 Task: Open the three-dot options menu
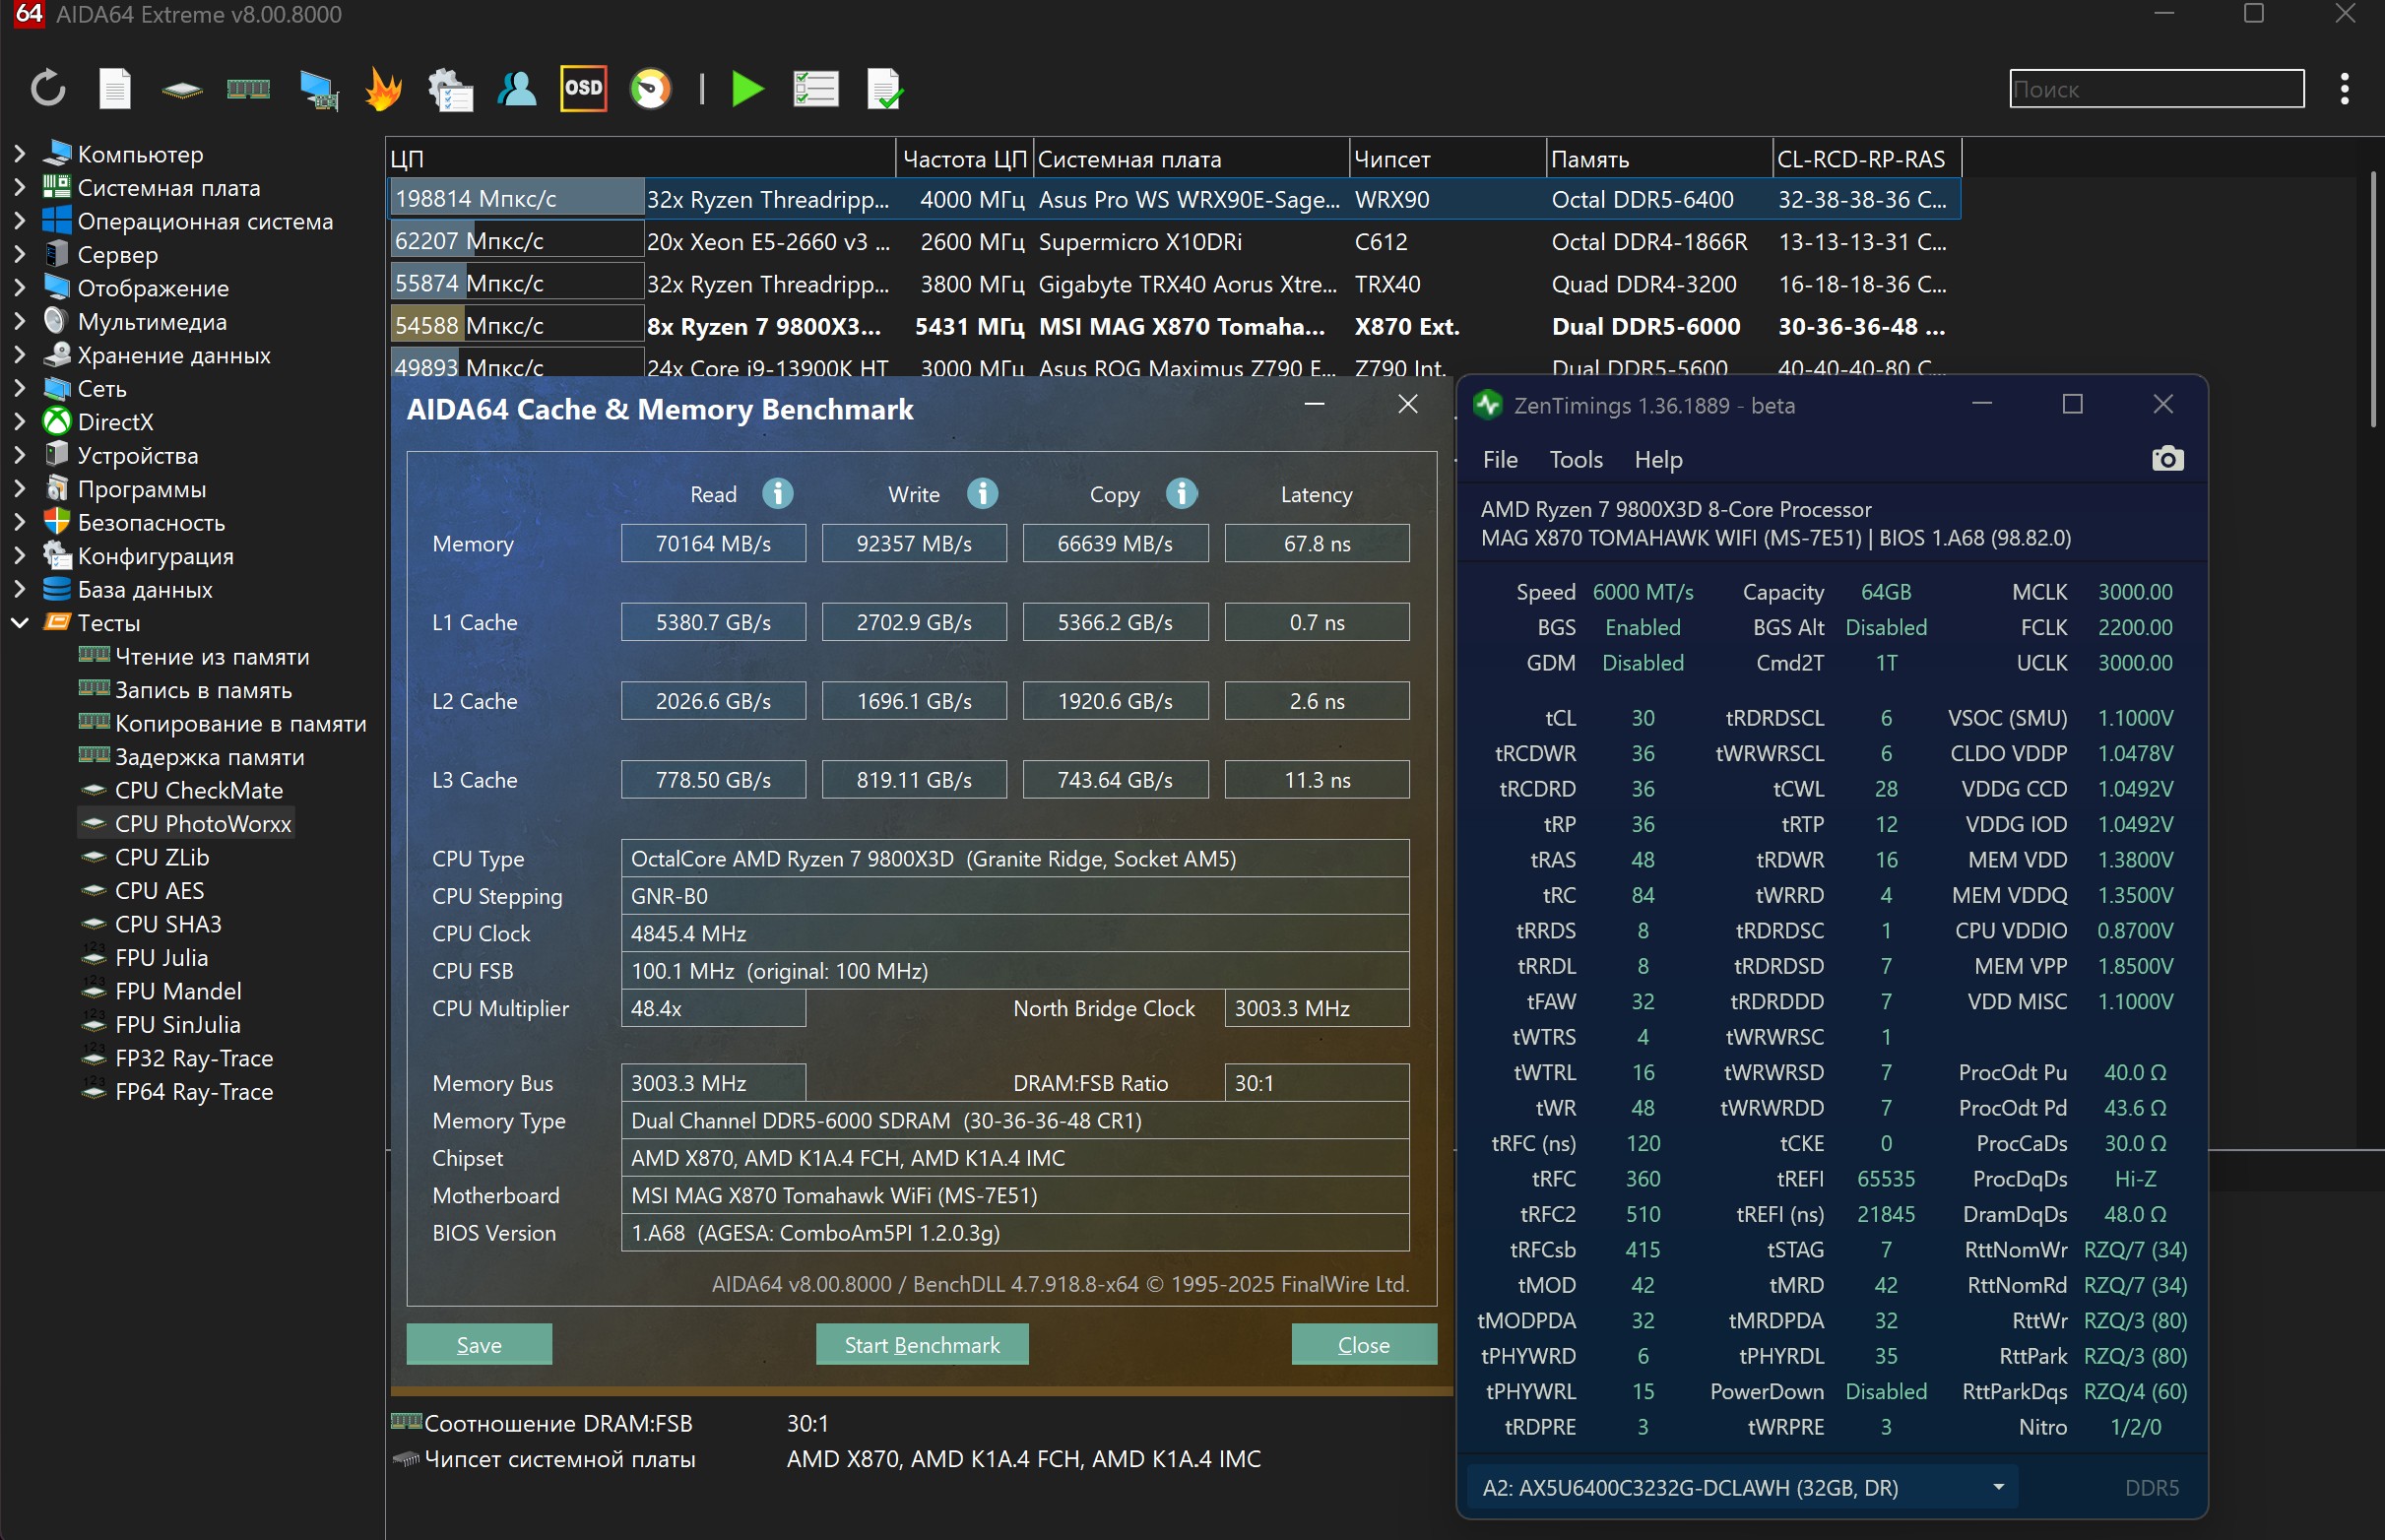(x=2344, y=89)
